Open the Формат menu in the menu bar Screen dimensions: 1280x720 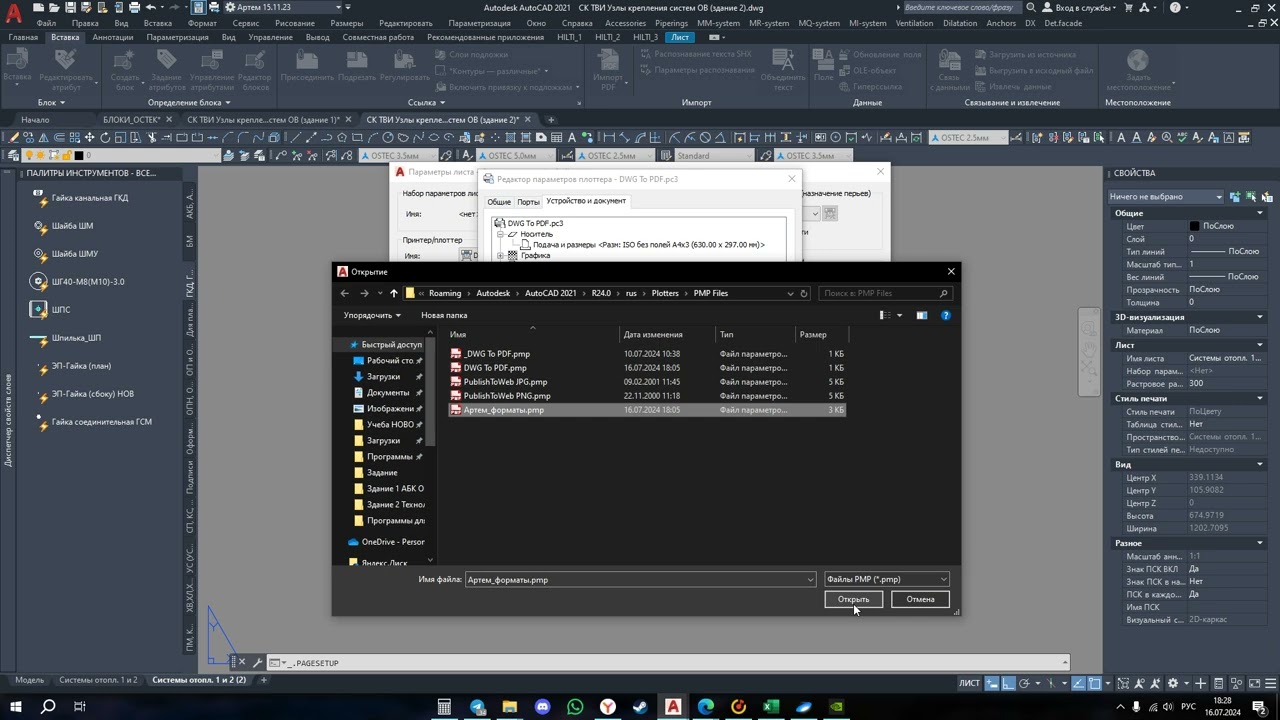pyautogui.click(x=202, y=22)
